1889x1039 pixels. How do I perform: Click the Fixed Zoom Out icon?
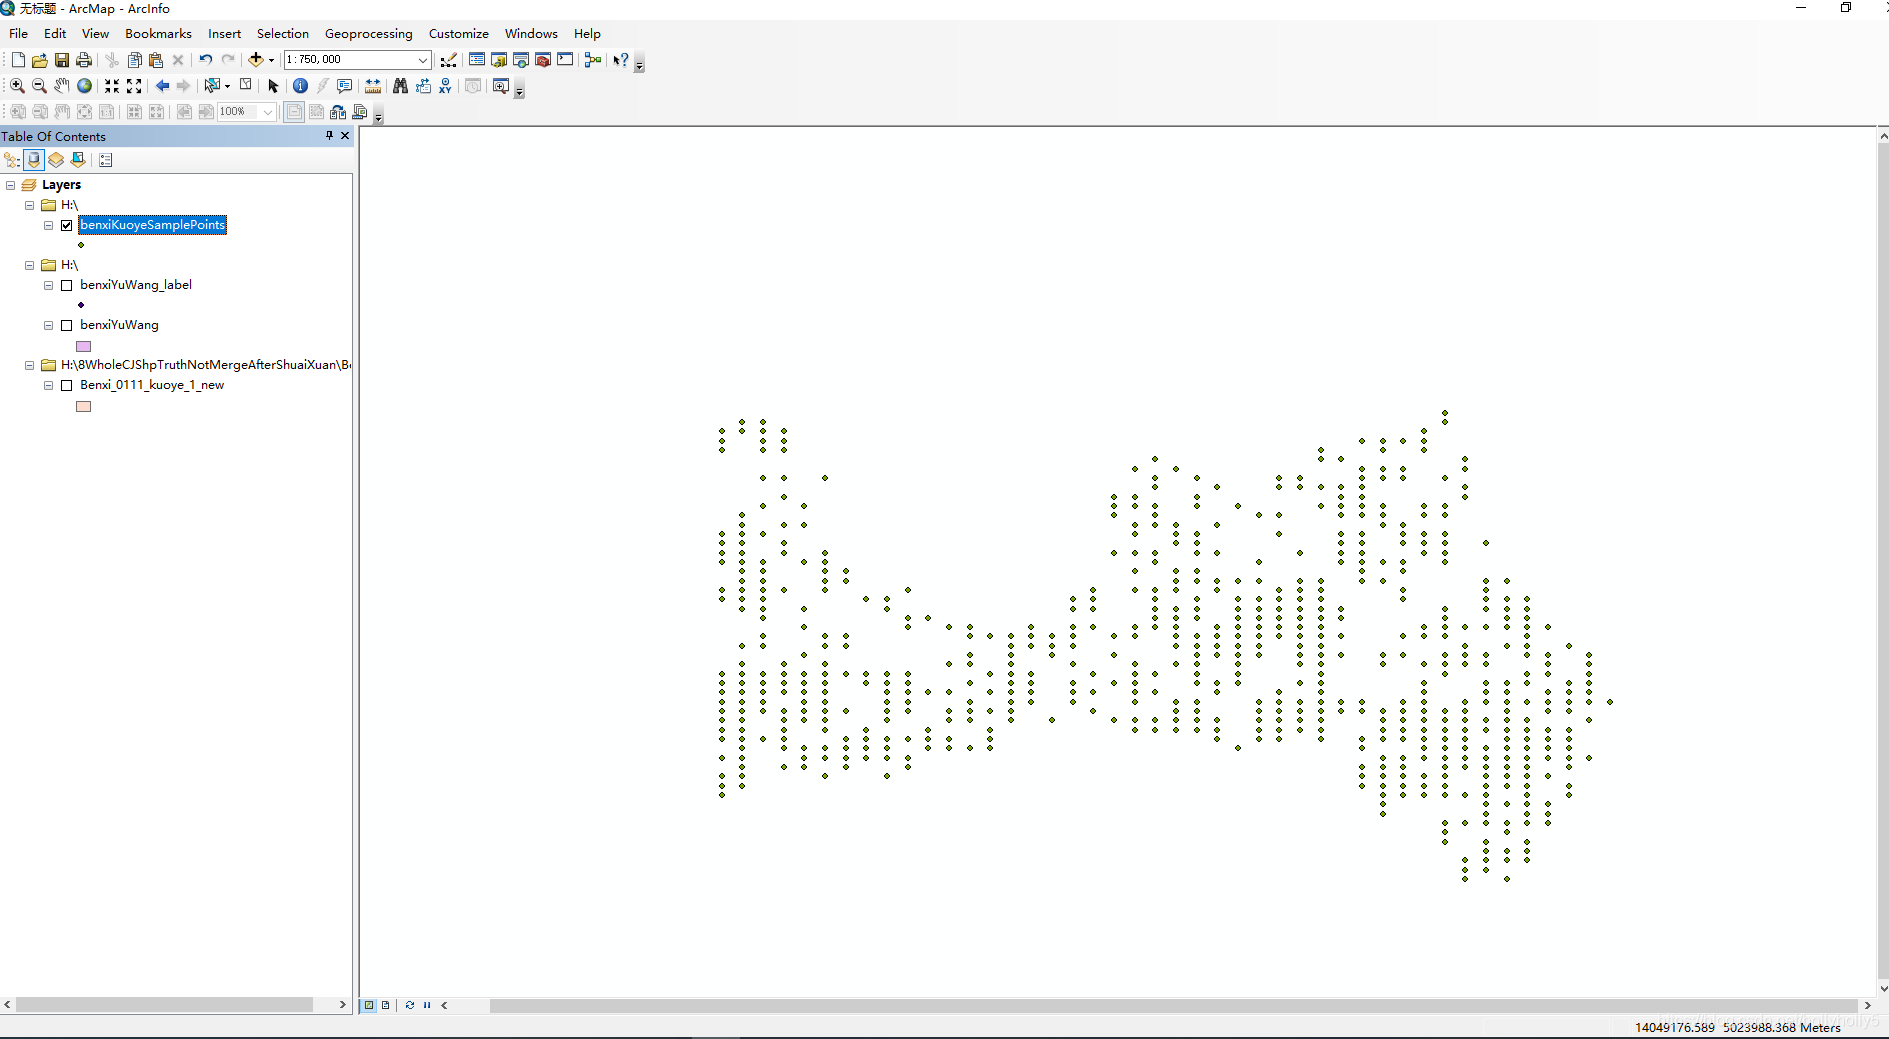point(134,86)
